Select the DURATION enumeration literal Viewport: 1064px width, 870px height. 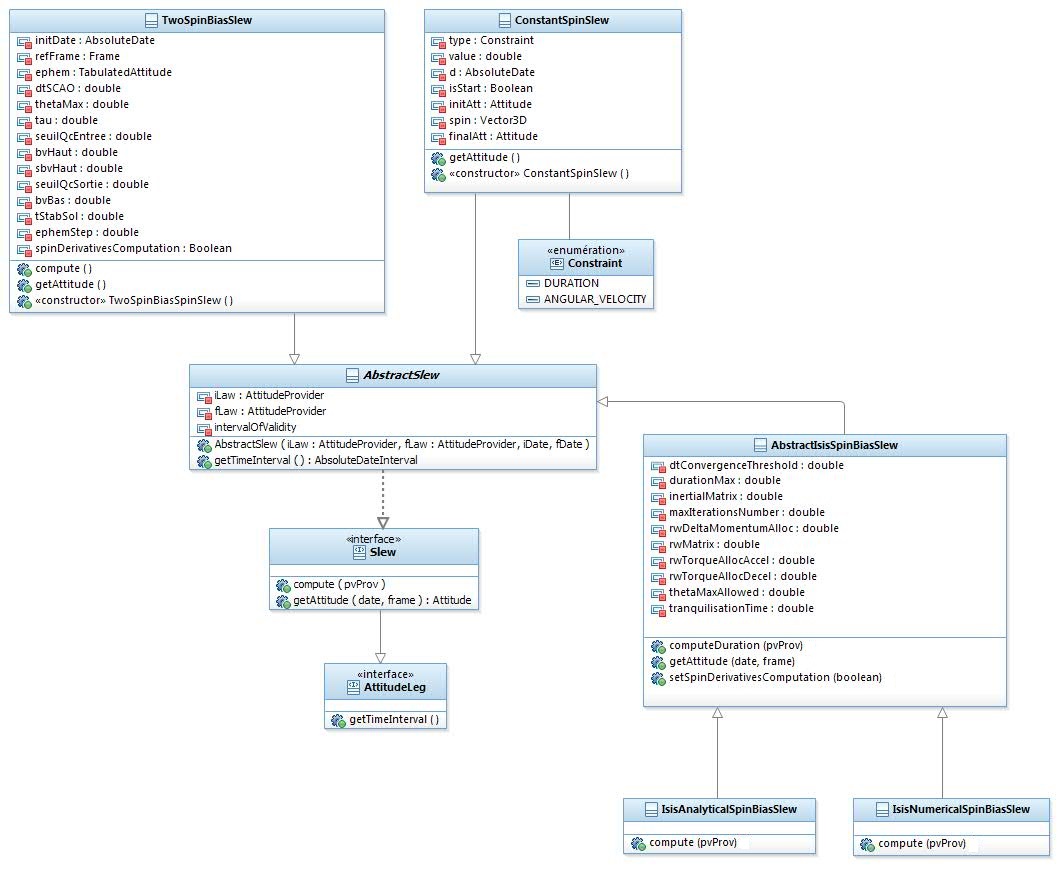click(x=571, y=283)
